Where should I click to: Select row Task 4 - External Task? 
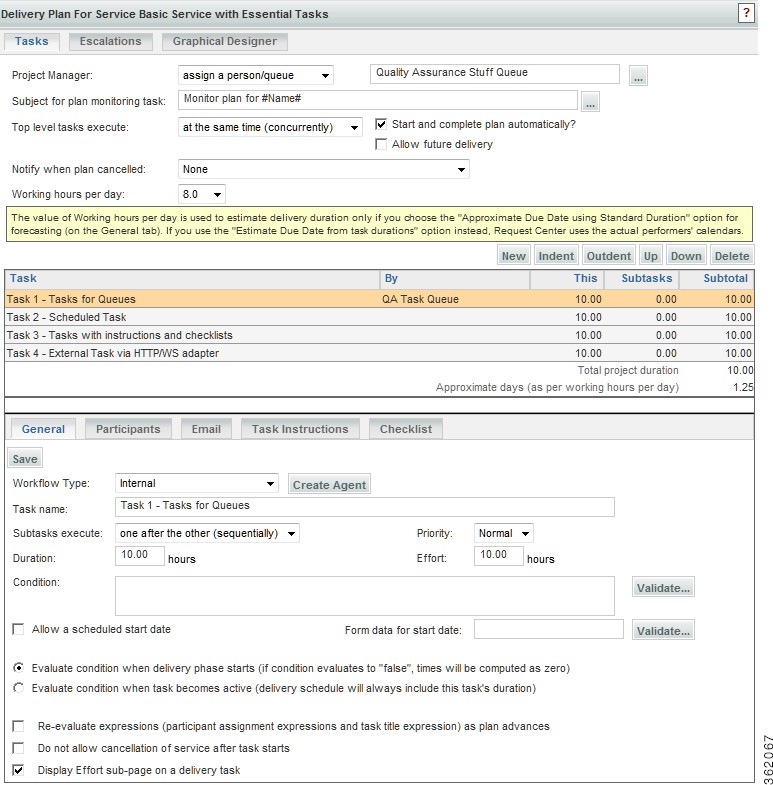(x=379, y=353)
